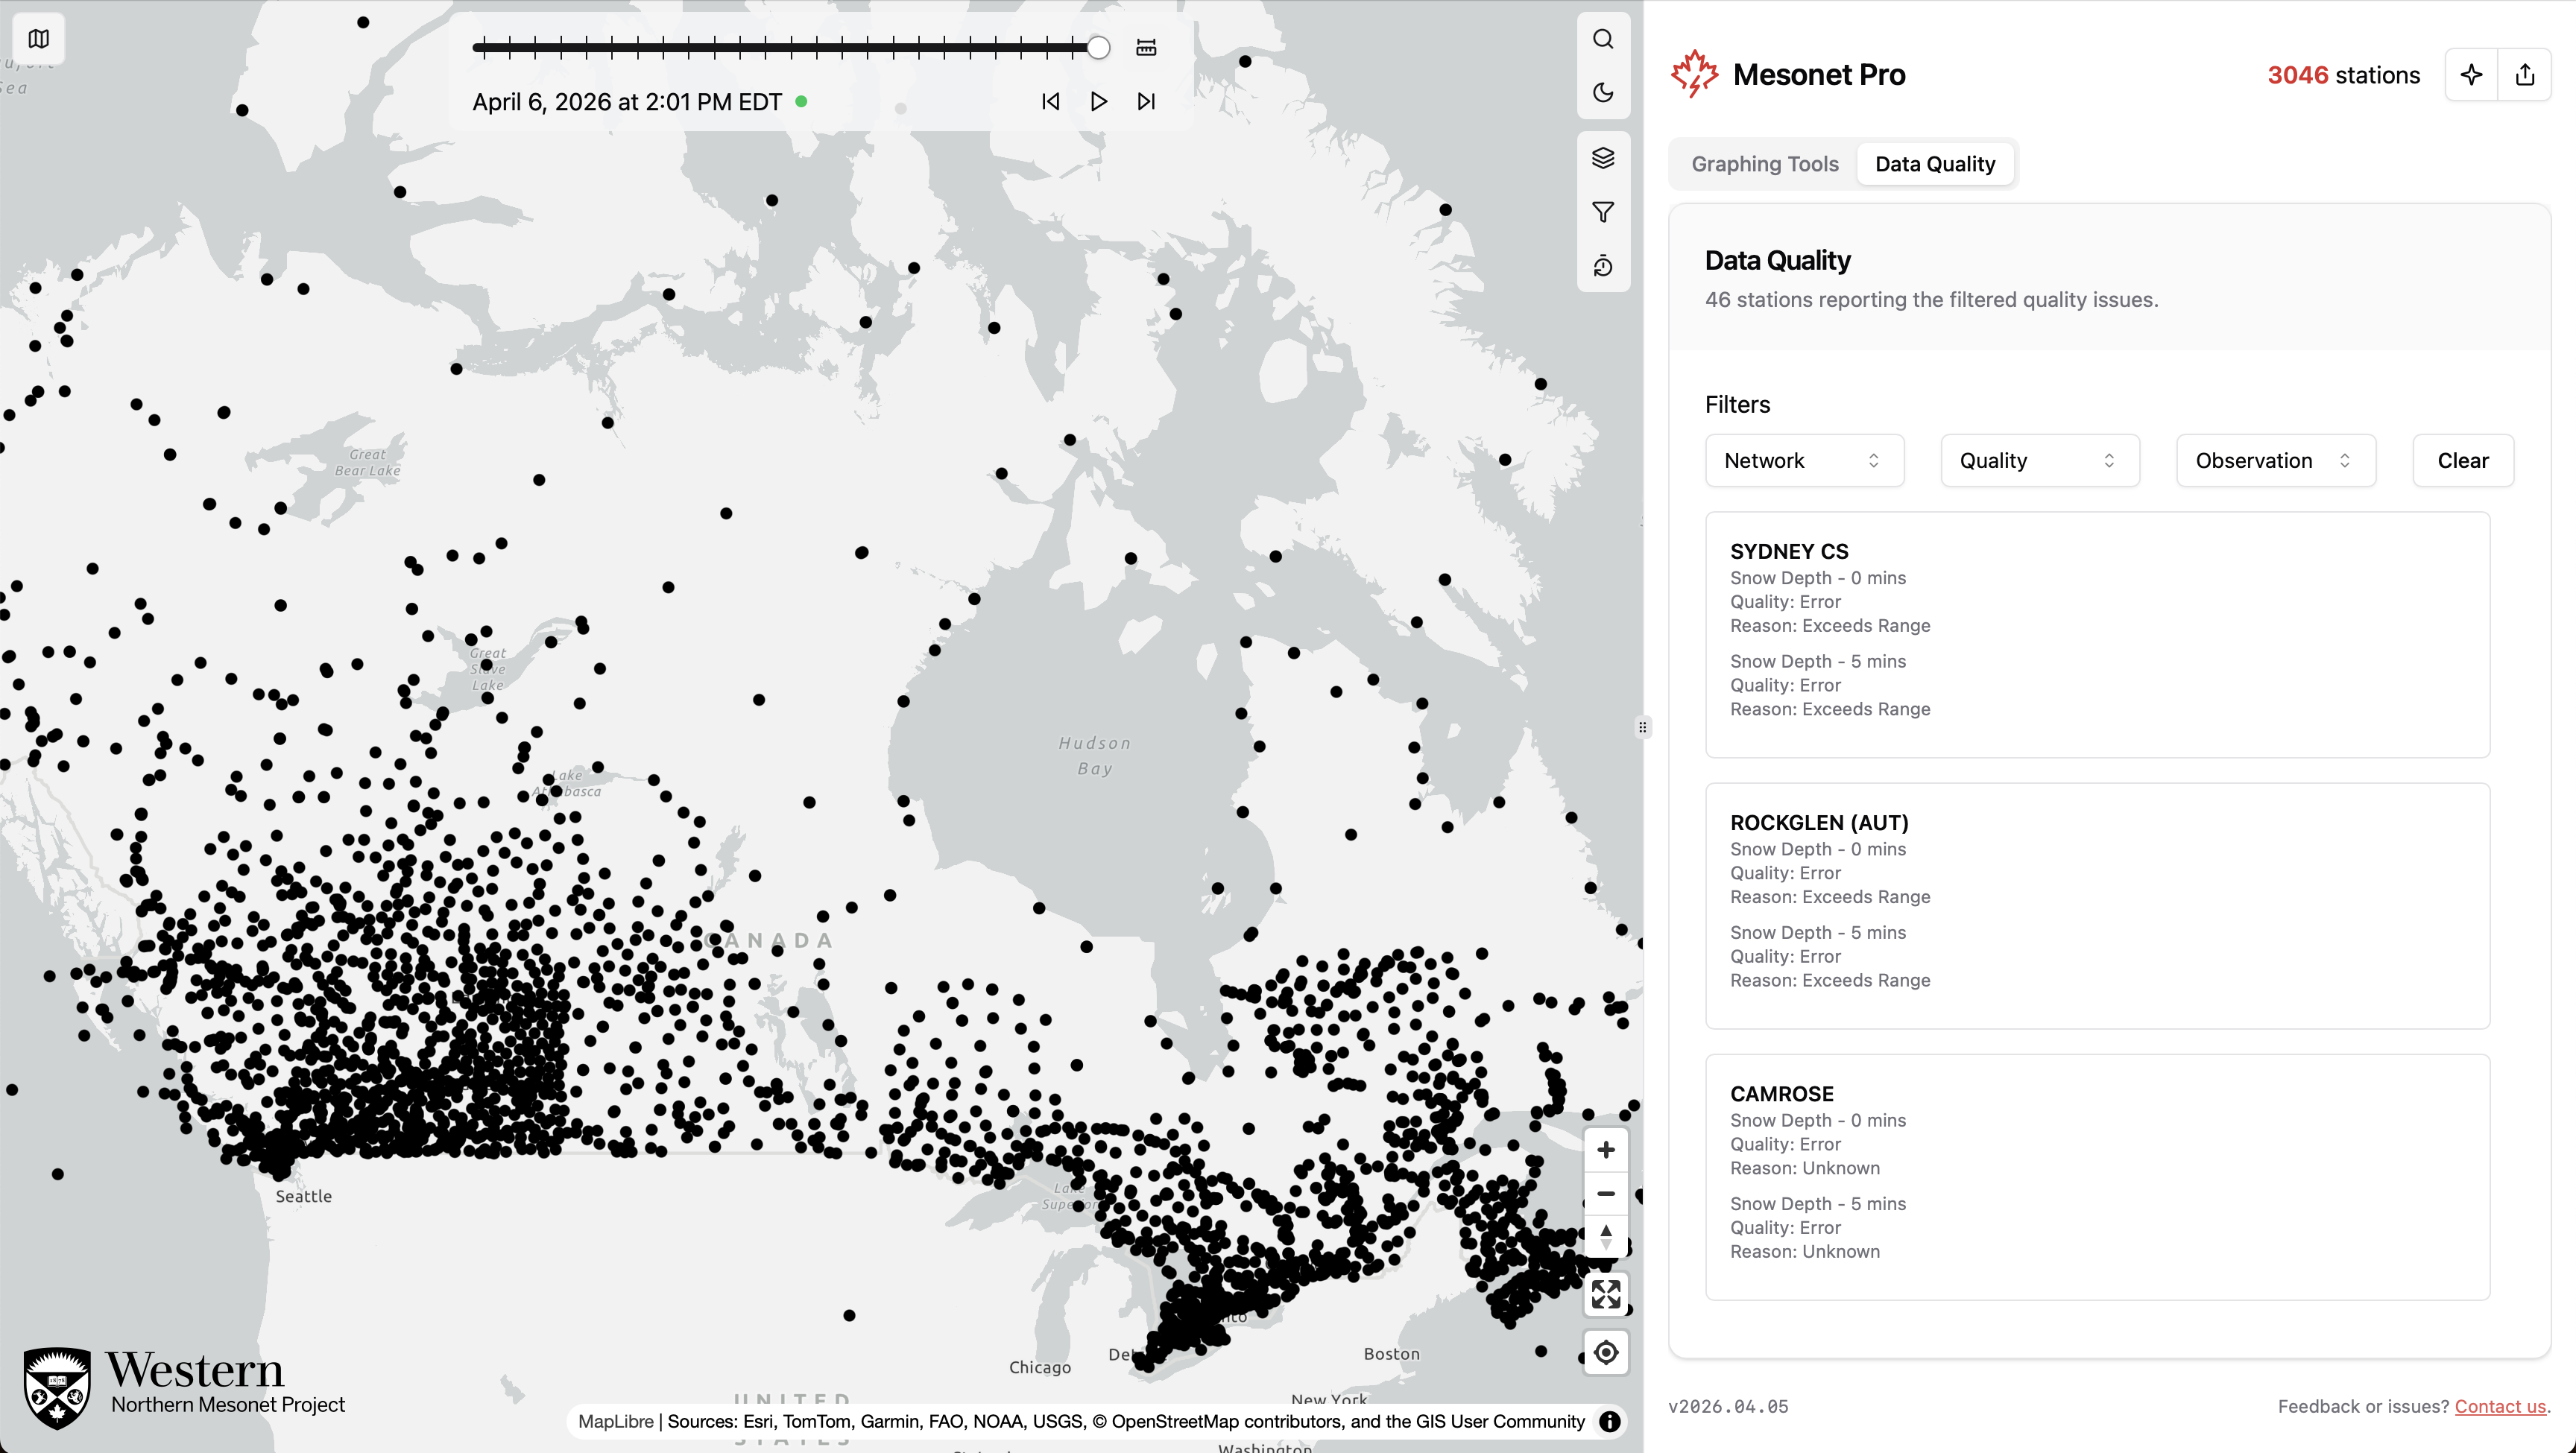Viewport: 2576px width, 1453px height.
Task: Open the map search tool
Action: click(x=1603, y=39)
